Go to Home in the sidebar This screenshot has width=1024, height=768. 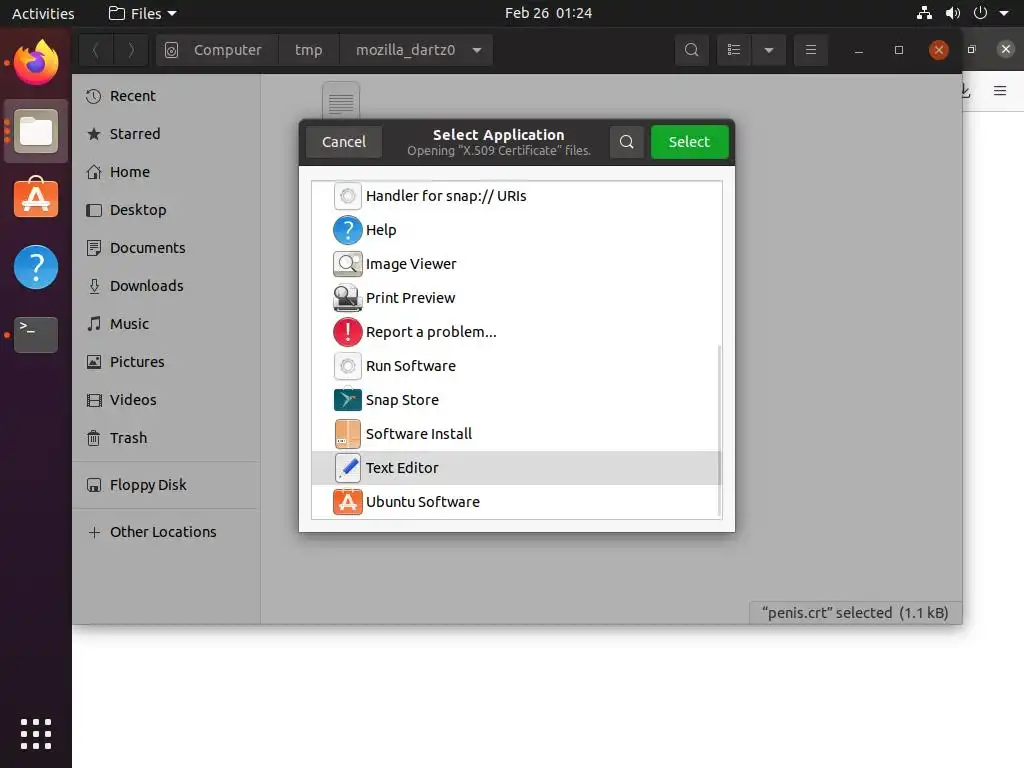tap(167, 172)
